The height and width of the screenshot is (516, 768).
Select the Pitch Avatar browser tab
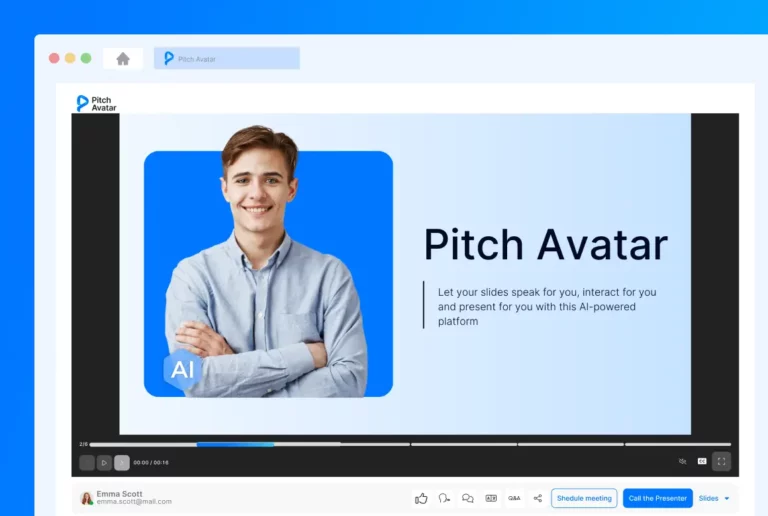tap(227, 58)
